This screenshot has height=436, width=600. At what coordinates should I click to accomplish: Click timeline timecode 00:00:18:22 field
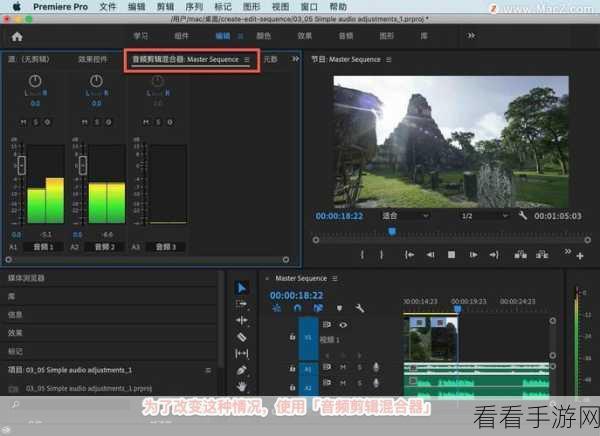(x=297, y=295)
